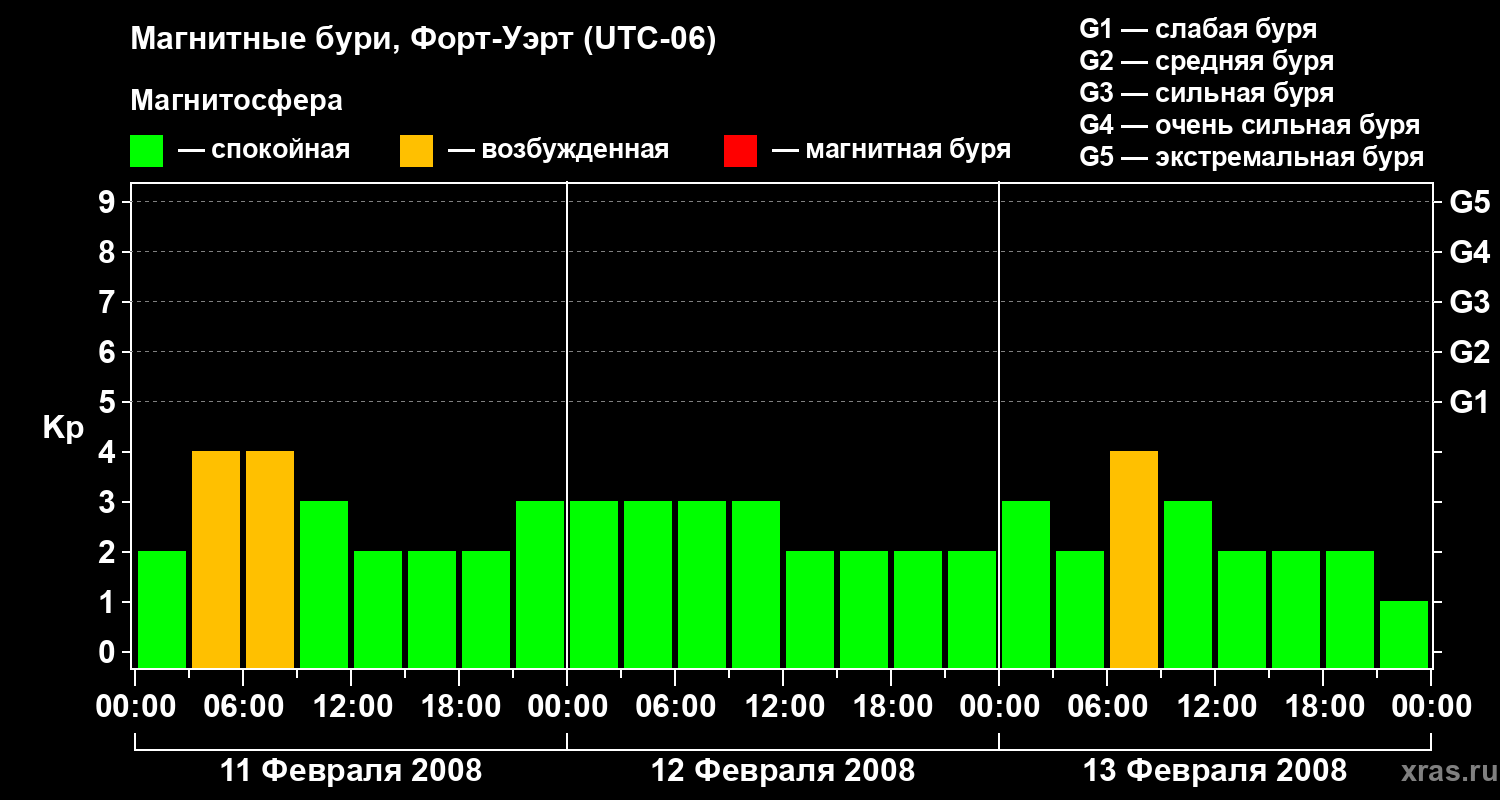Click the legend line 'G2 — средняя буря'
This screenshot has height=800, width=1500.
(1207, 60)
